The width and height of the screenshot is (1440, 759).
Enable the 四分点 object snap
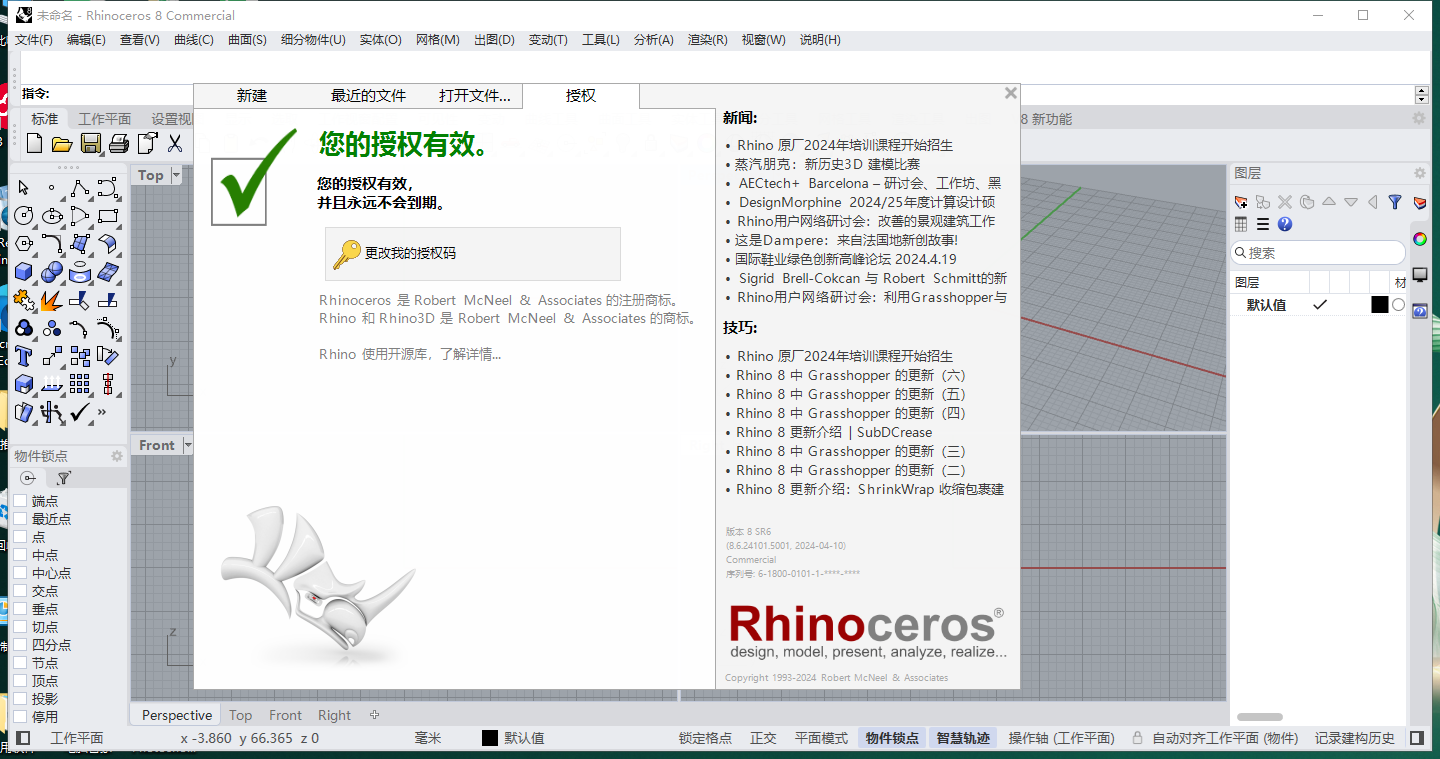19,645
